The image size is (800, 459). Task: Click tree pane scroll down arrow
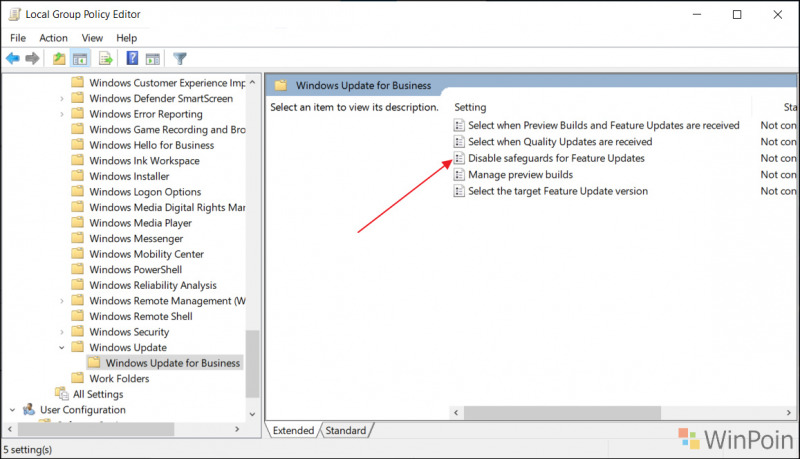click(253, 414)
